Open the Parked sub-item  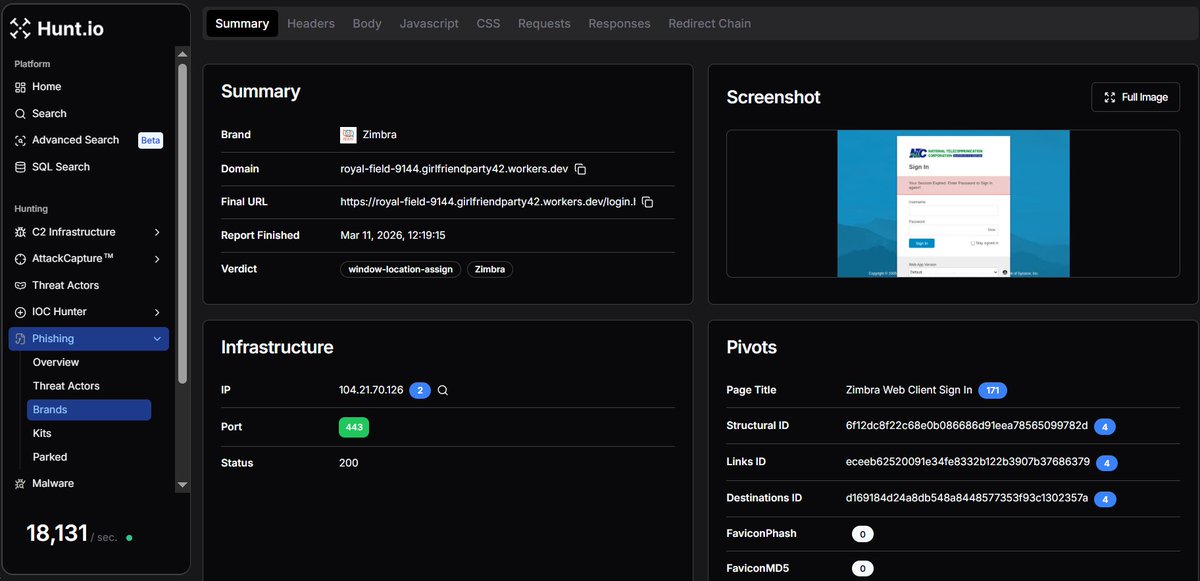click(50, 457)
